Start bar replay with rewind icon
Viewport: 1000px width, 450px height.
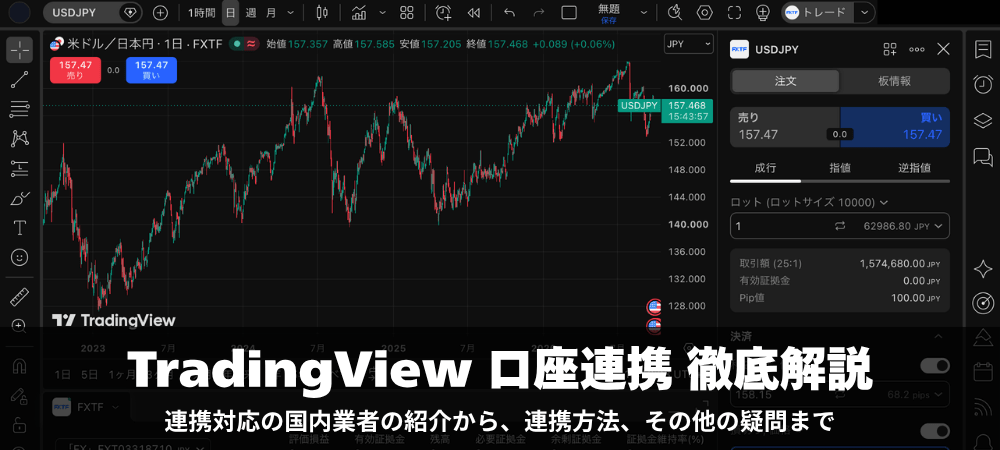point(473,12)
